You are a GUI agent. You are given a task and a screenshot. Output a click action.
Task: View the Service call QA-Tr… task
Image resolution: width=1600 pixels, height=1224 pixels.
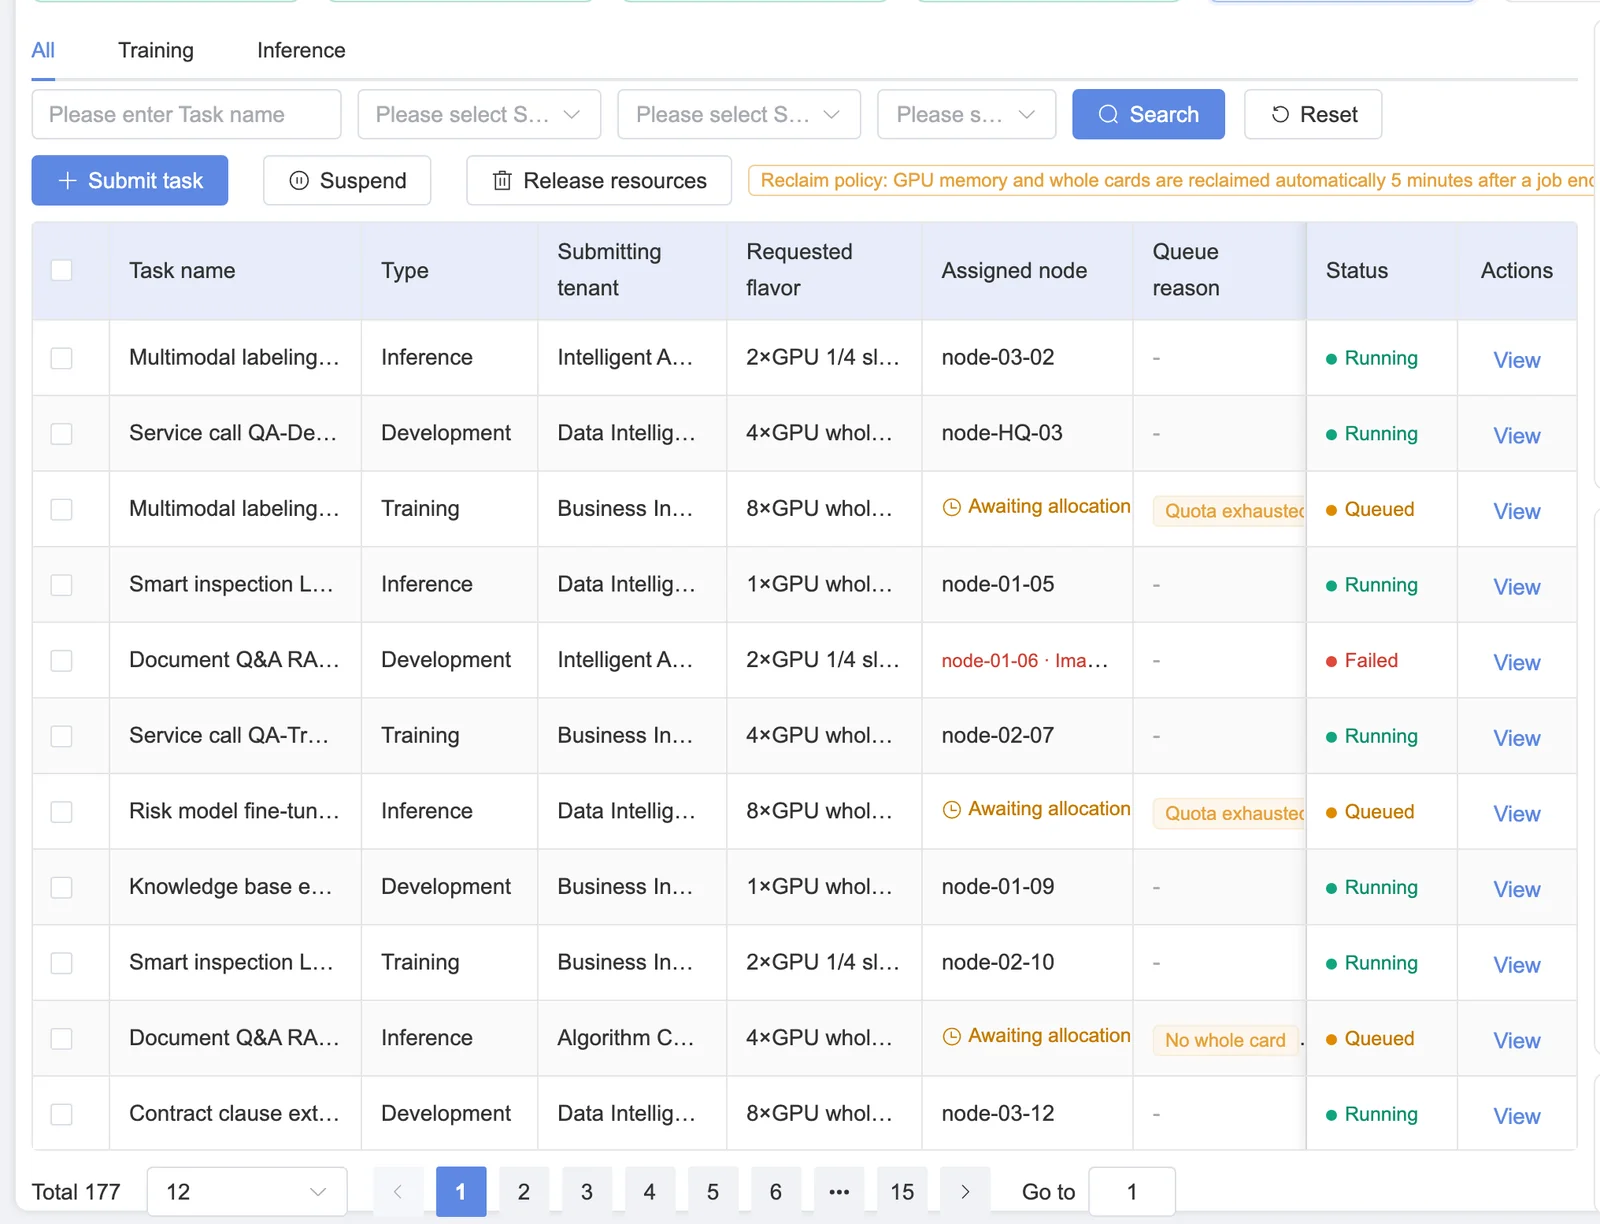point(1517,738)
